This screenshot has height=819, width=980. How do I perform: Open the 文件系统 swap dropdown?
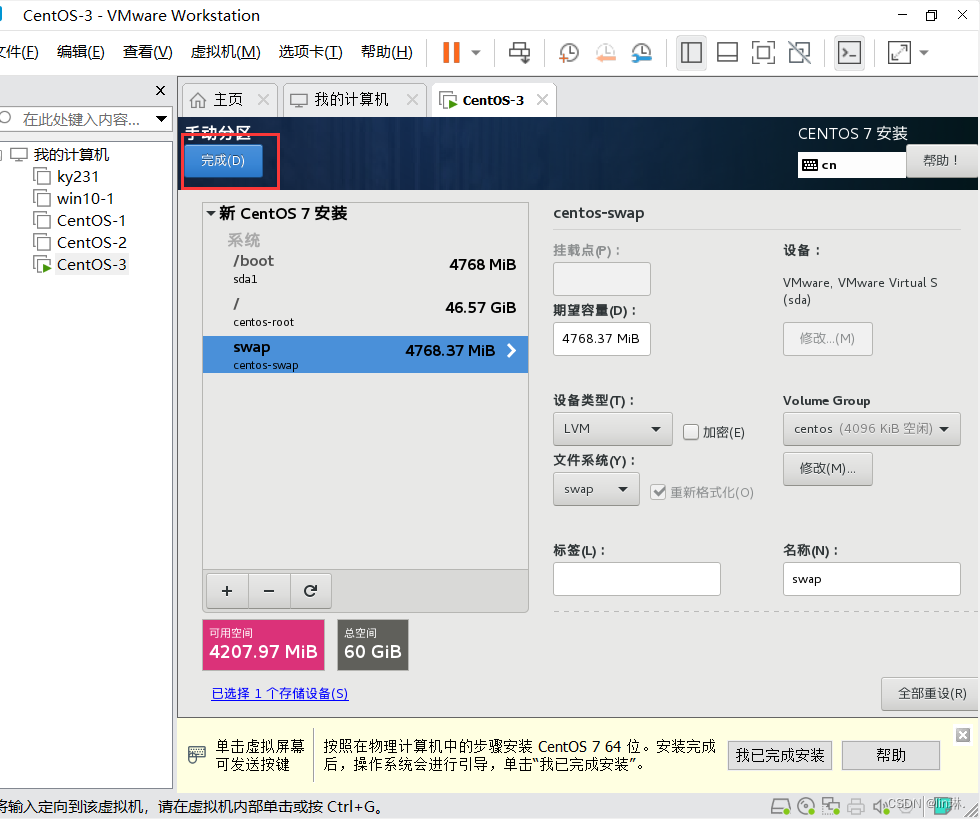596,489
